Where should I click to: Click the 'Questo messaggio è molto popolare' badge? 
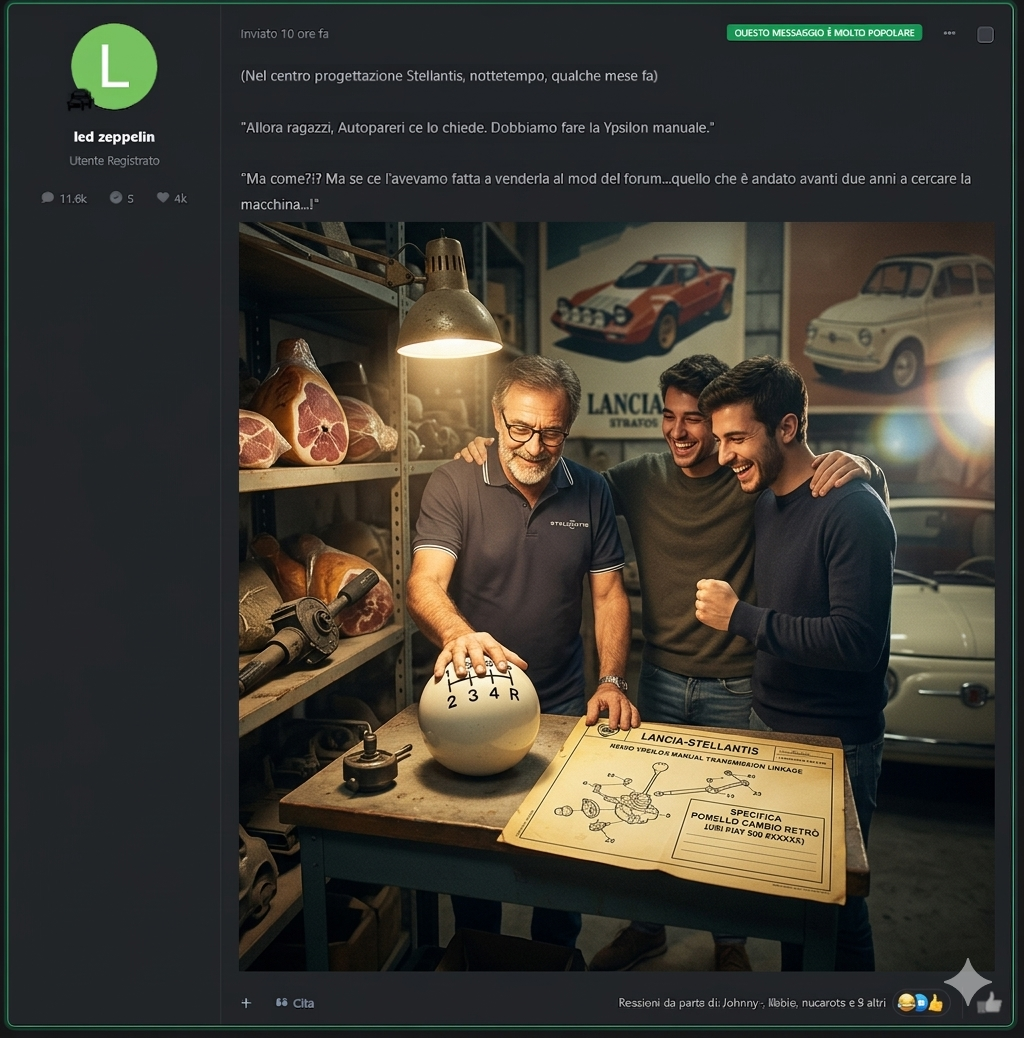824,33
